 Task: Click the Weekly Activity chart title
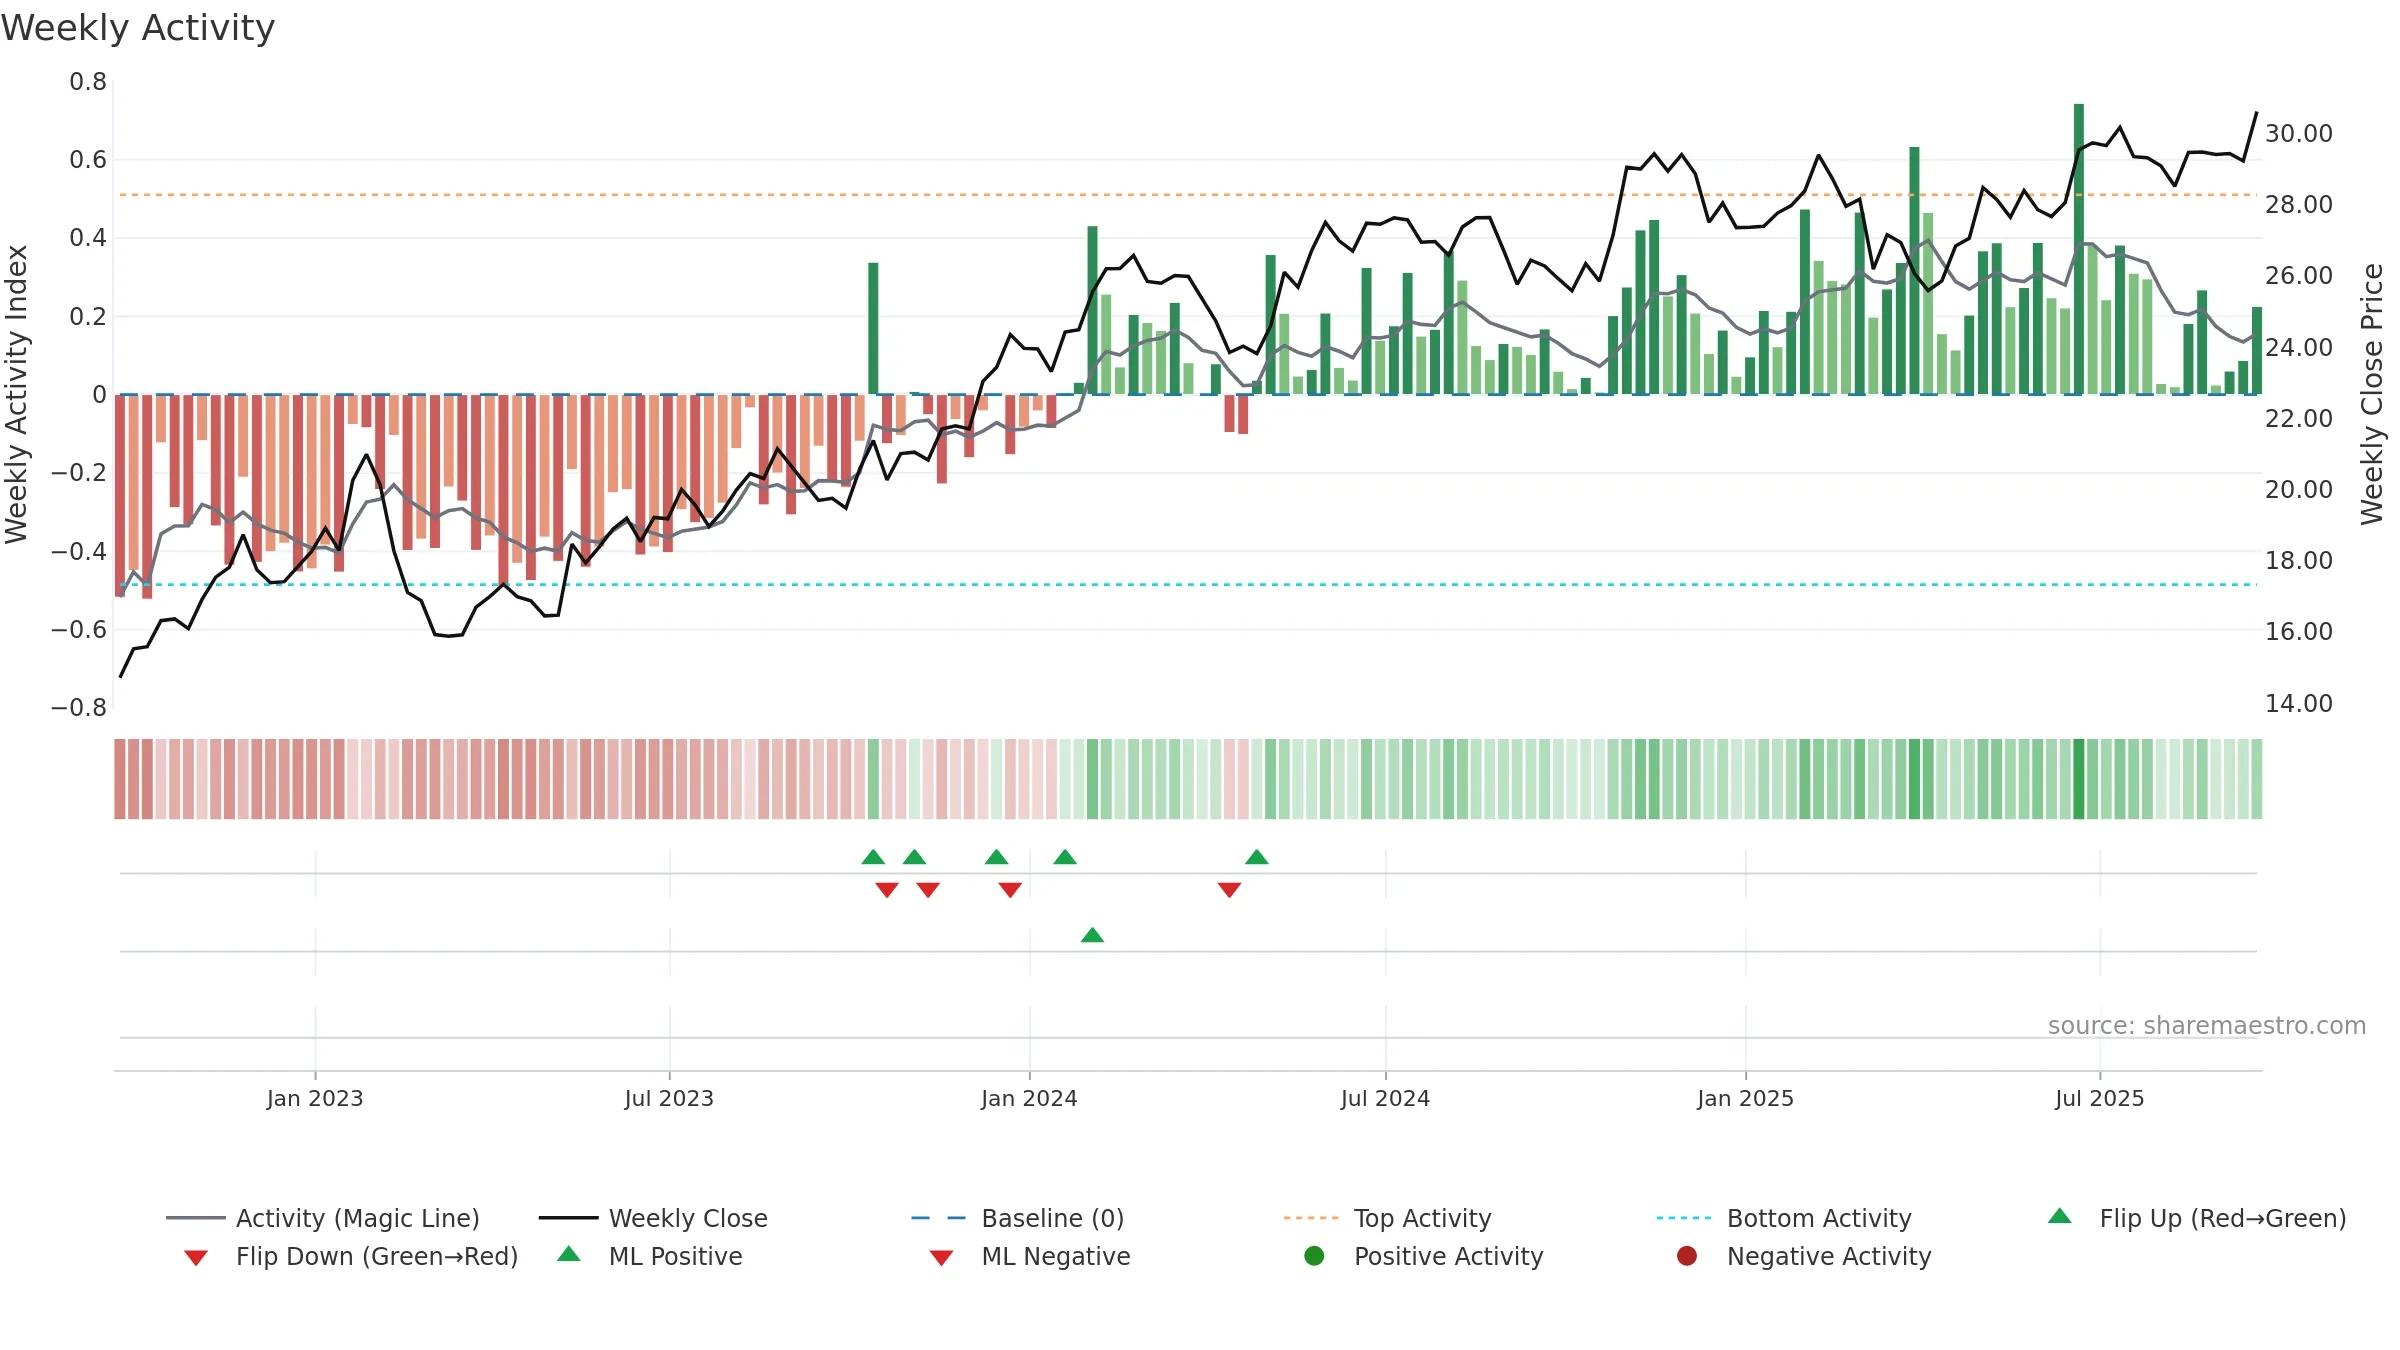click(x=138, y=28)
